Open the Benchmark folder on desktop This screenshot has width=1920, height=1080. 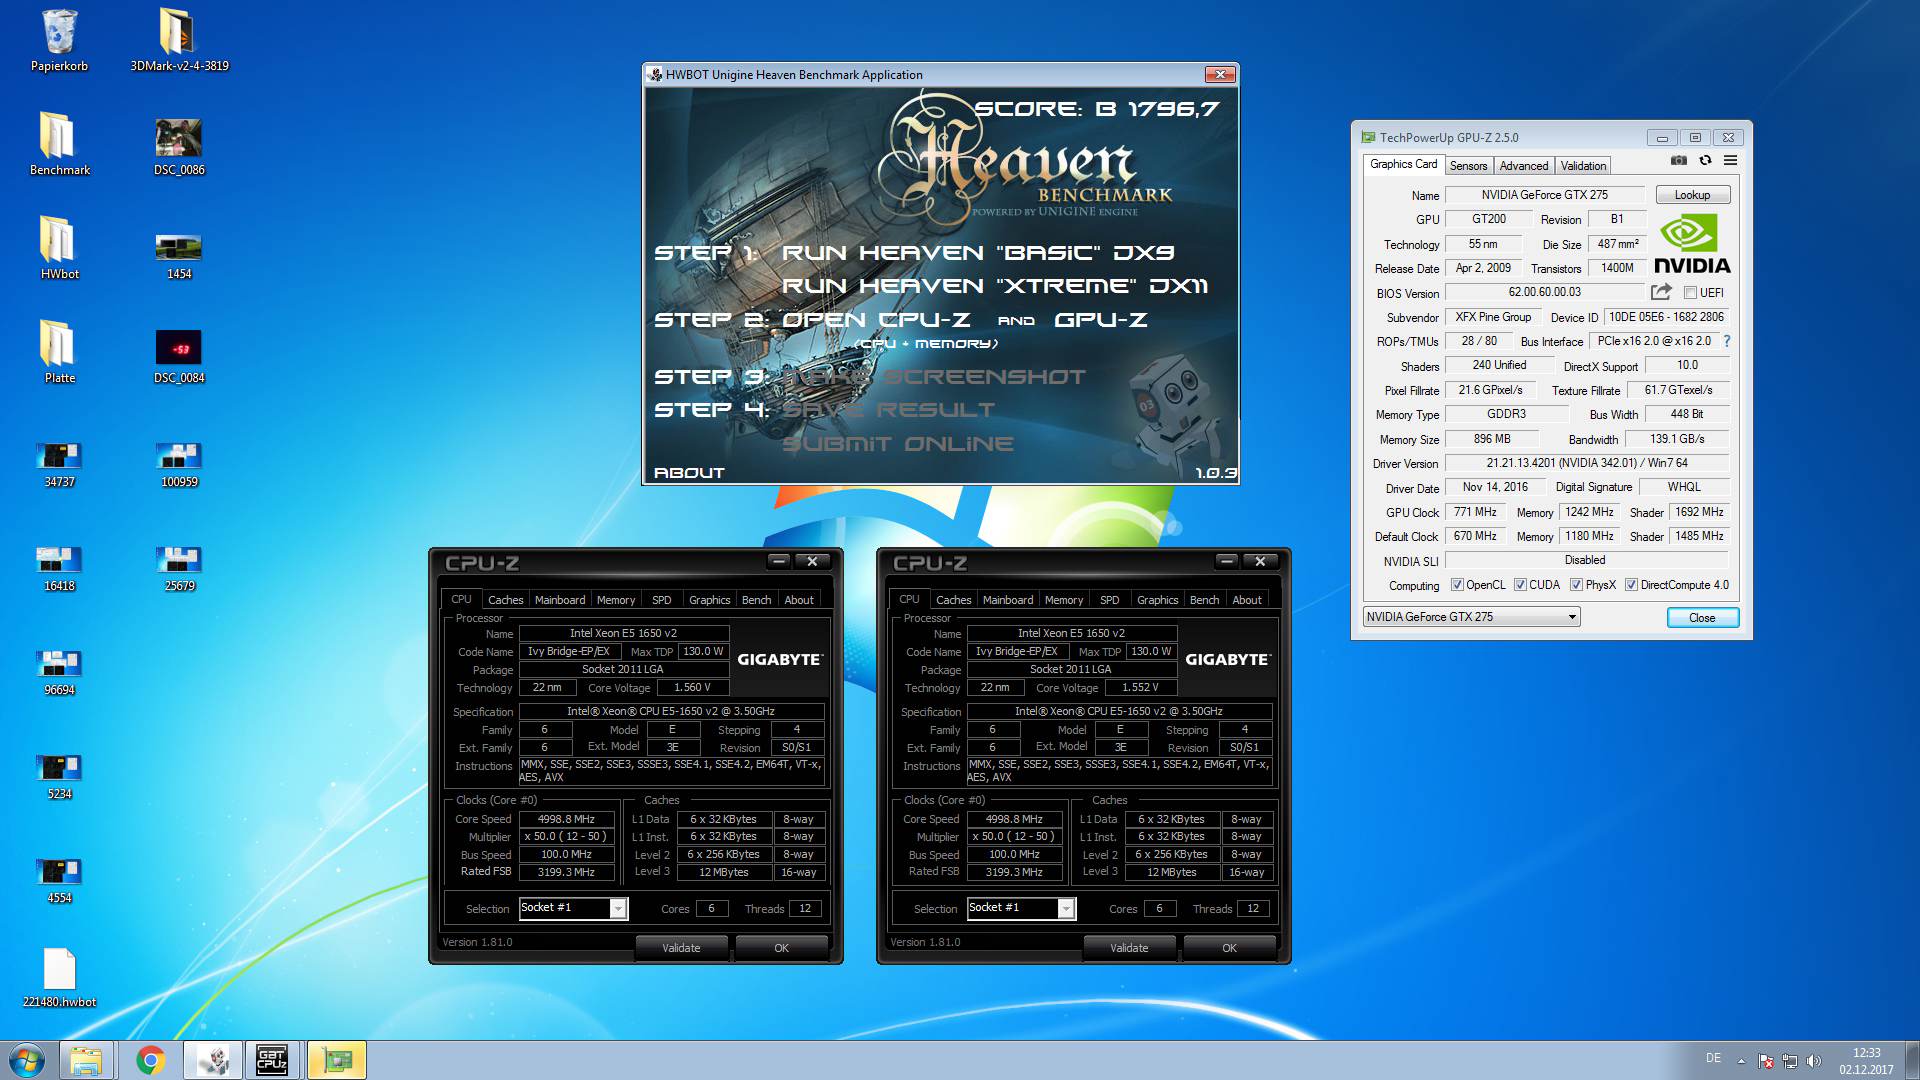[59, 144]
